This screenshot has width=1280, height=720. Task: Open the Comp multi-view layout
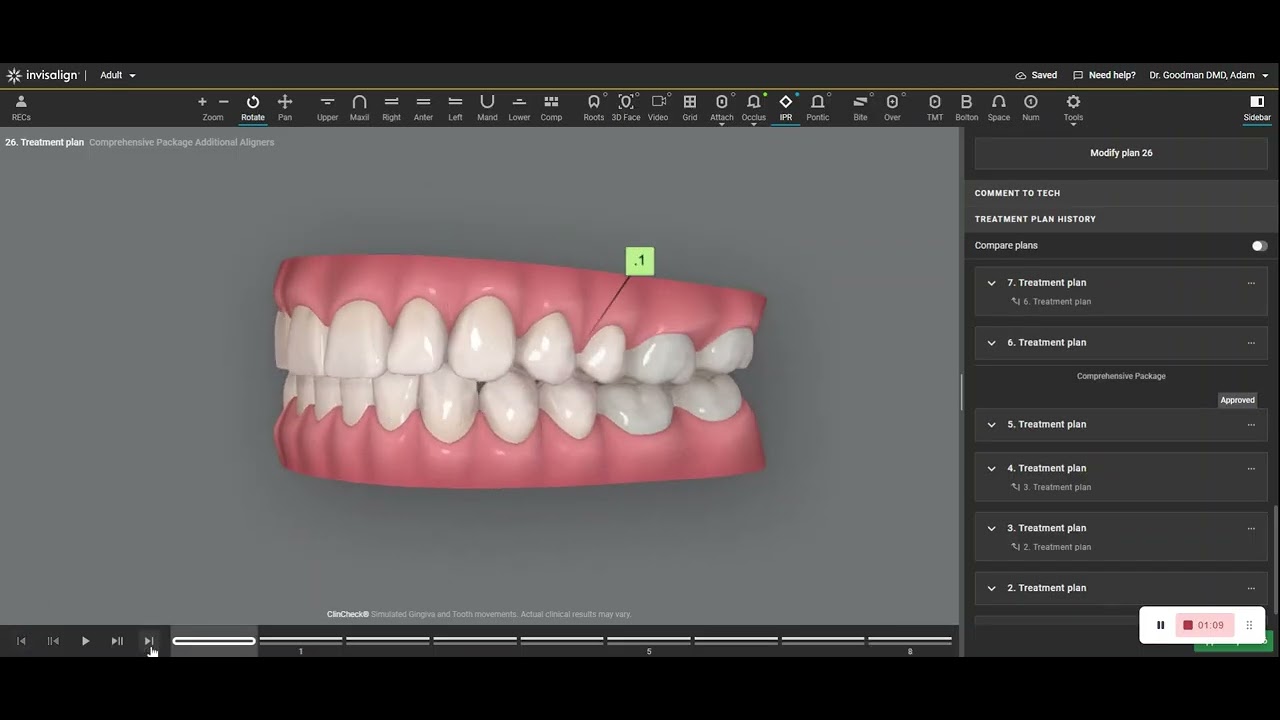(551, 108)
